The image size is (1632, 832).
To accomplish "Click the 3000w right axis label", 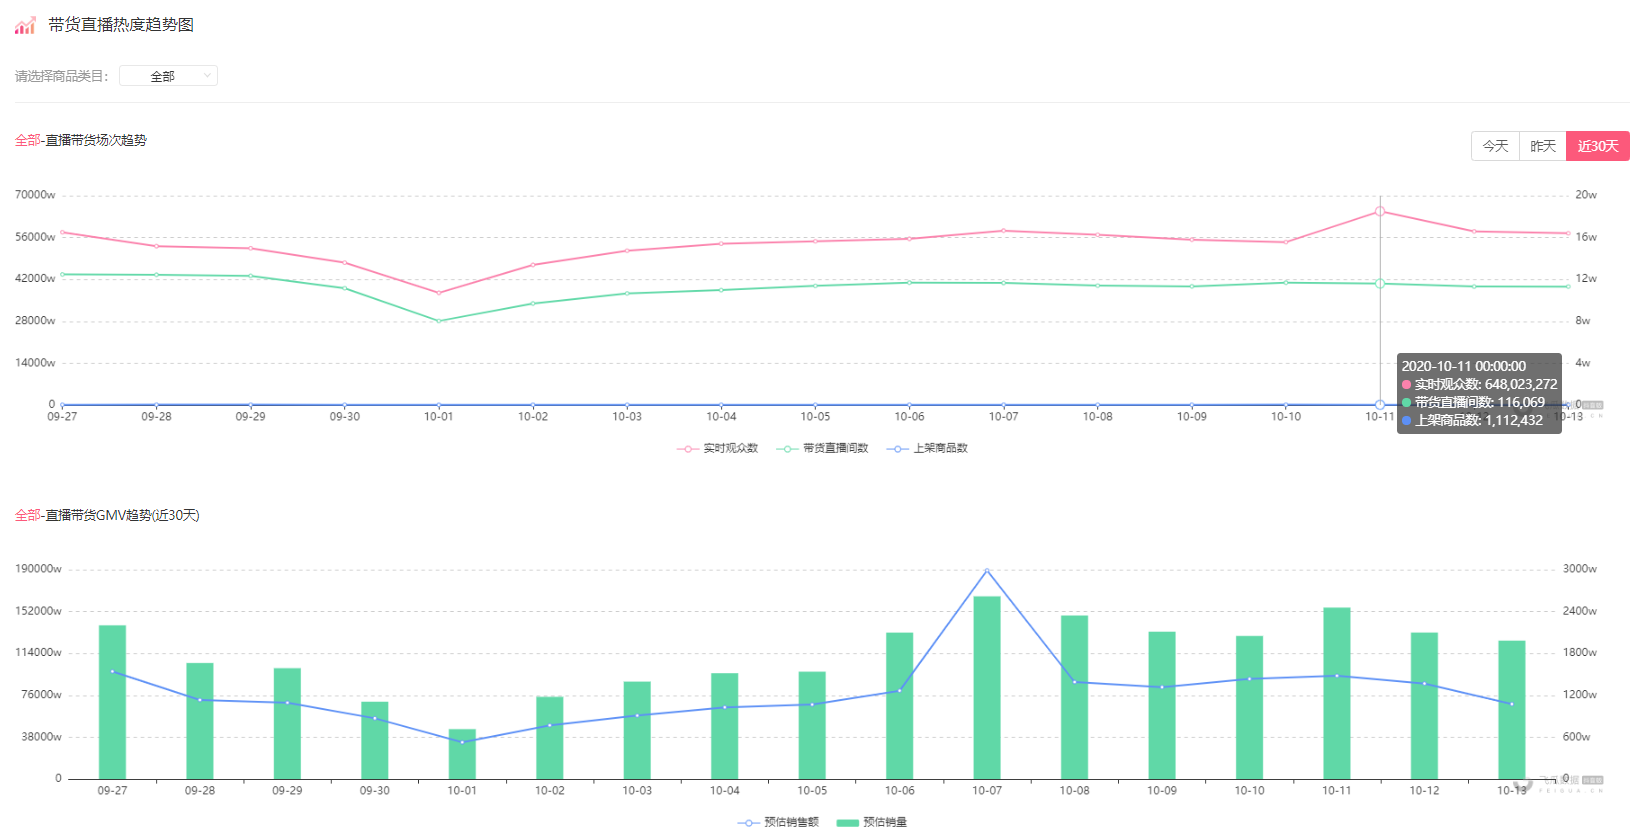I will 1580,569.
